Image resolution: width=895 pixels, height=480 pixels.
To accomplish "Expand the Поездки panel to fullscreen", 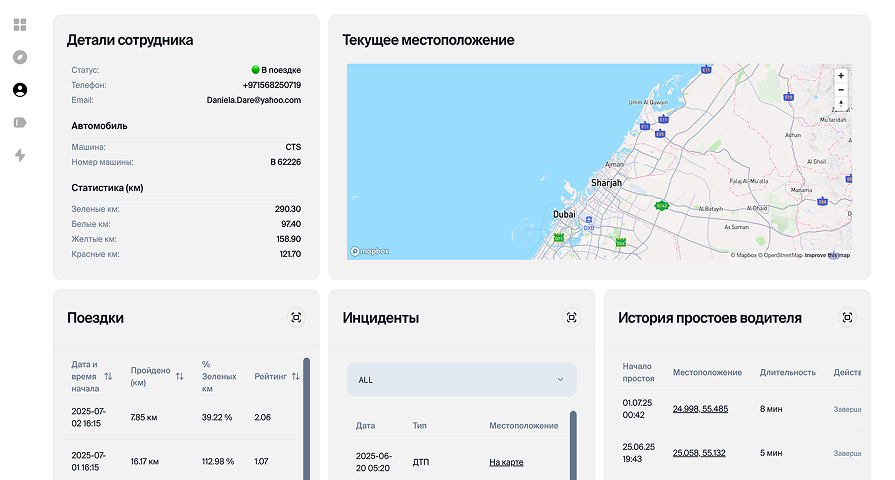I will (x=295, y=317).
